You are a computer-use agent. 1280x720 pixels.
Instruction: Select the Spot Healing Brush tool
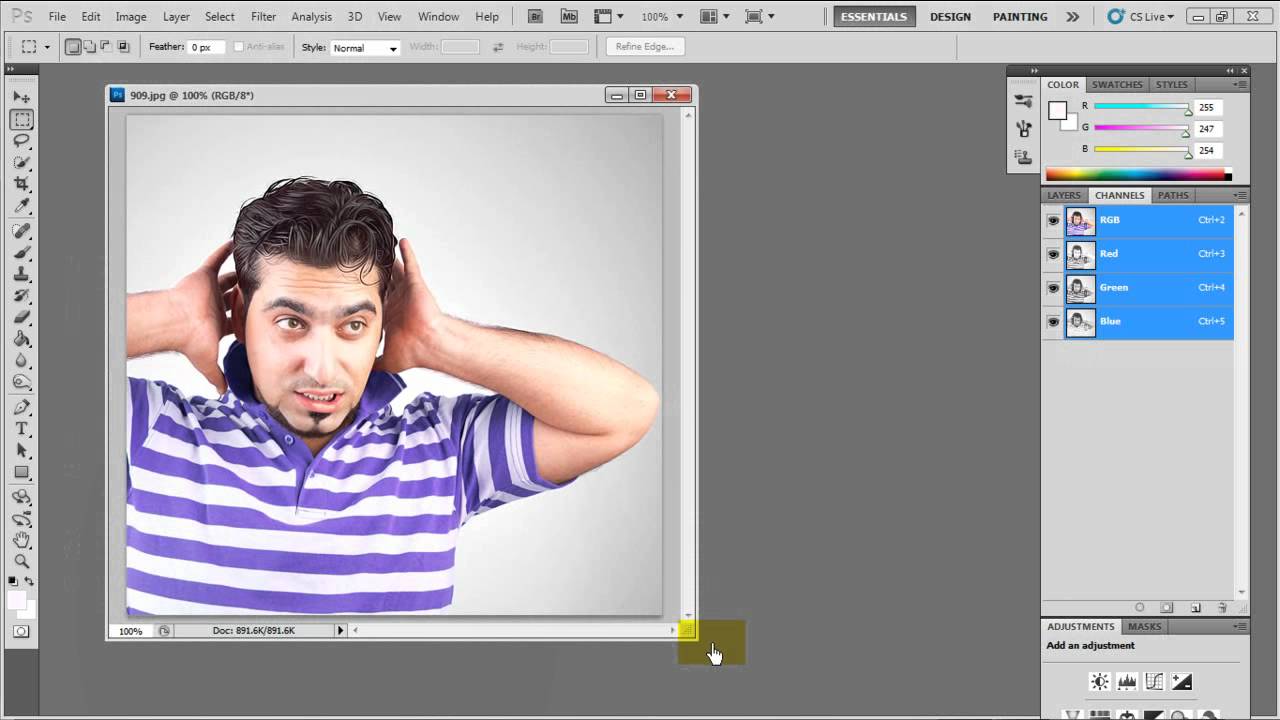21,231
